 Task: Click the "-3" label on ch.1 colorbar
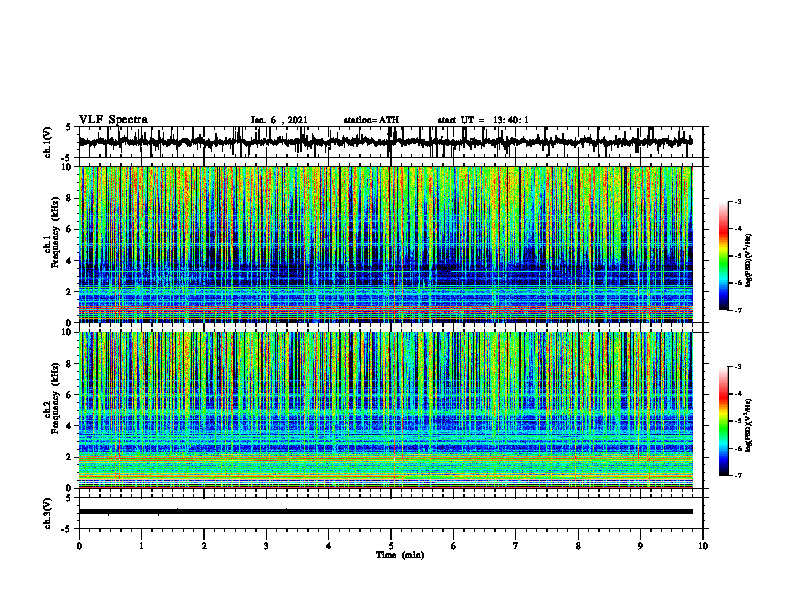coord(738,201)
